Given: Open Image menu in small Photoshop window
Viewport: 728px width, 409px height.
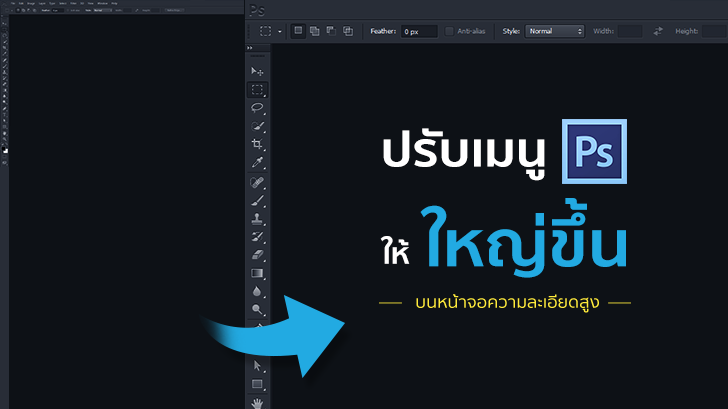Looking at the screenshot, I should [31, 3].
